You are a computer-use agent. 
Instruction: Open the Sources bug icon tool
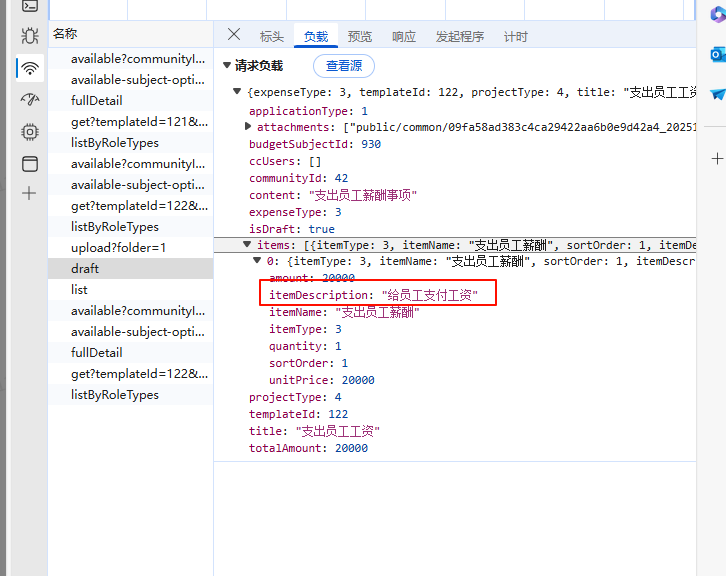point(30,36)
